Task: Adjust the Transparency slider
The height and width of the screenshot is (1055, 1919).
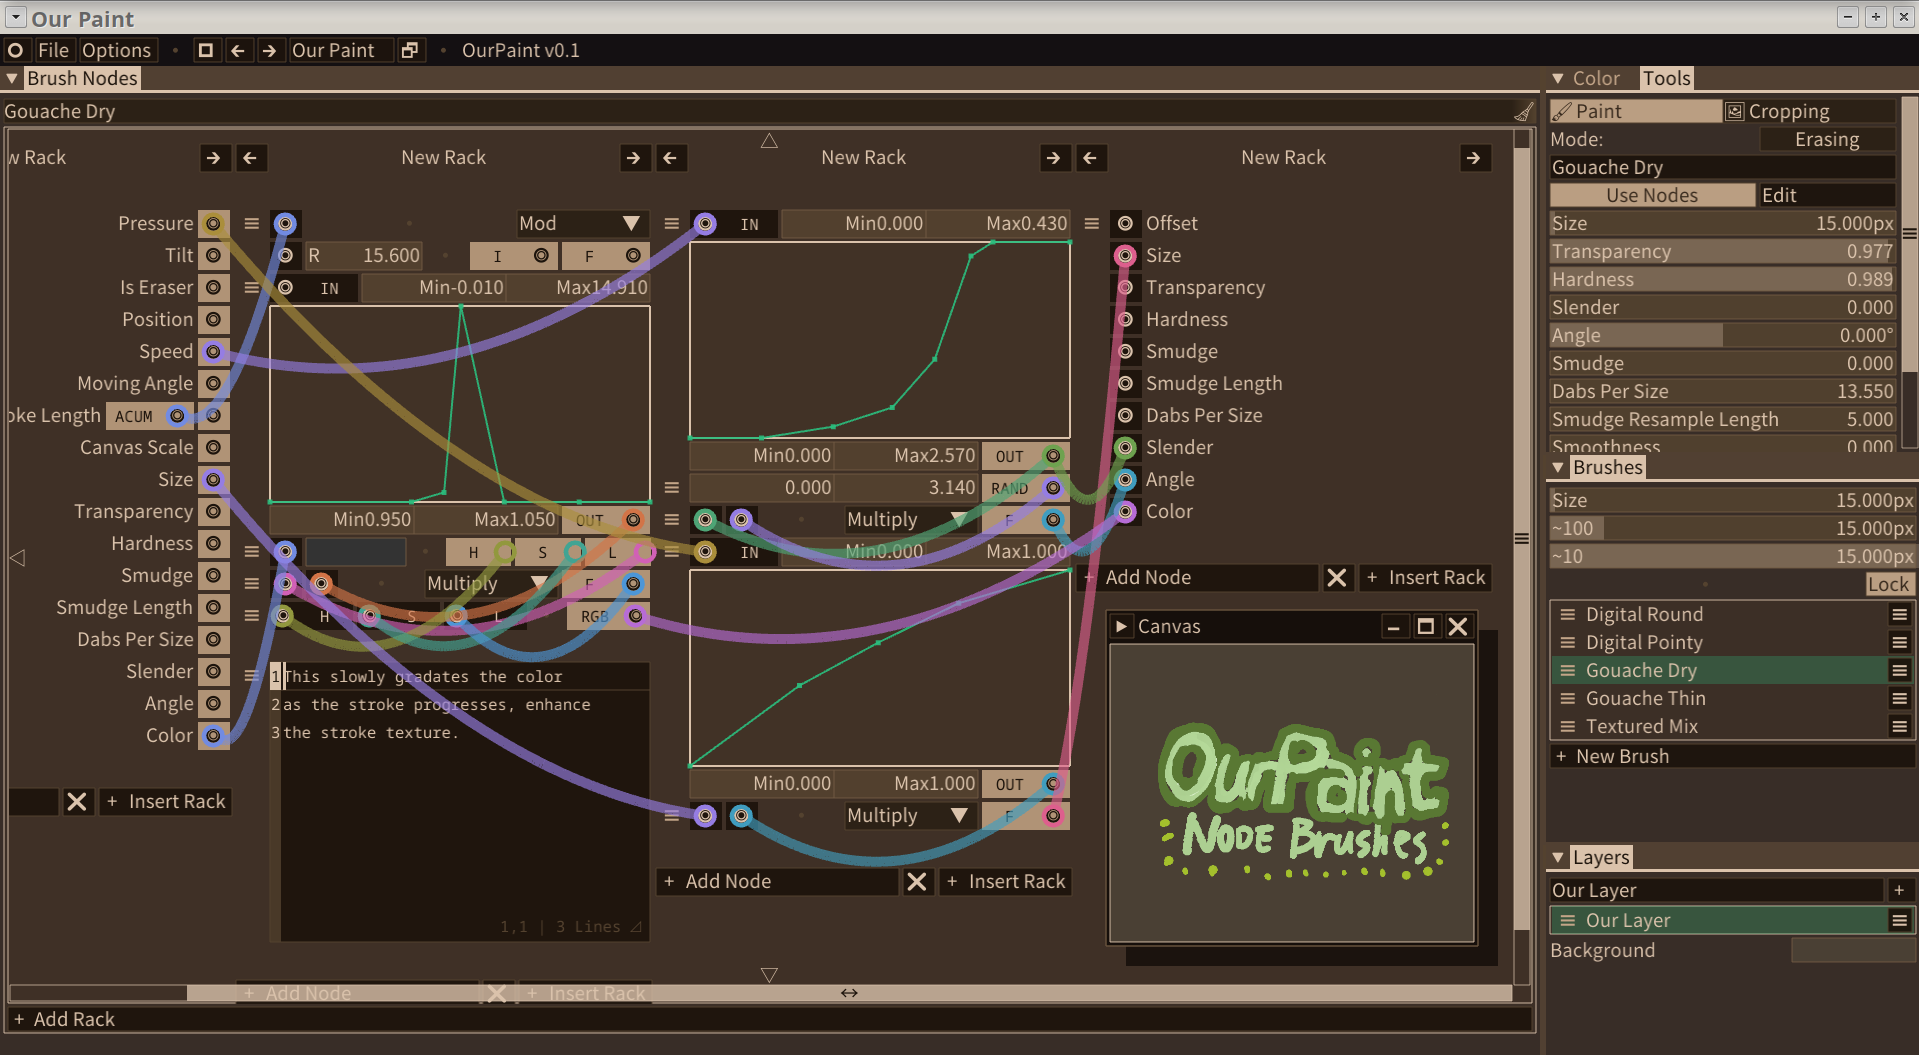Action: pyautogui.click(x=1721, y=252)
